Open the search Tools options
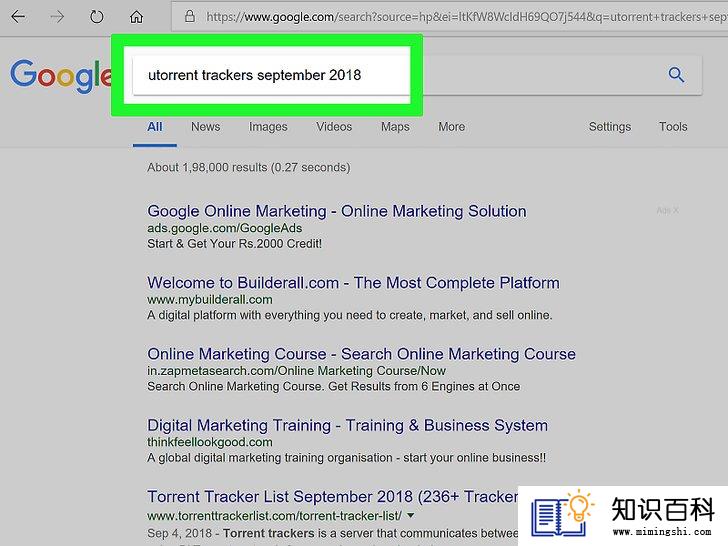 [x=673, y=127]
